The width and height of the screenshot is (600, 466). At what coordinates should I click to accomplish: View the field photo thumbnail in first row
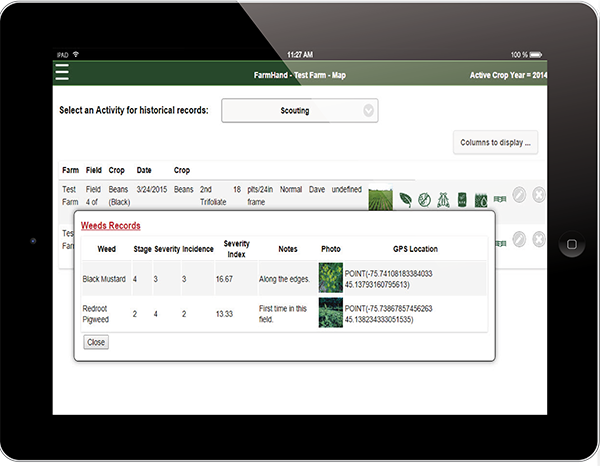pyautogui.click(x=380, y=198)
